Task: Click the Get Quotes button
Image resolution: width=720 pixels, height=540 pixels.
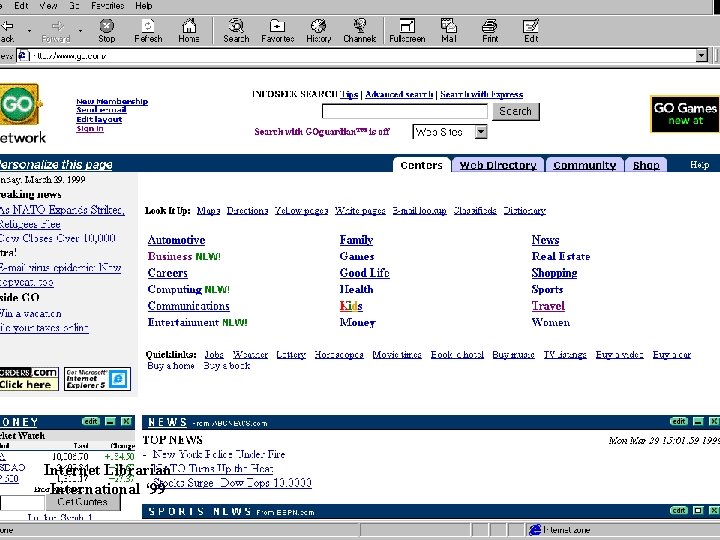Action: (x=83, y=501)
